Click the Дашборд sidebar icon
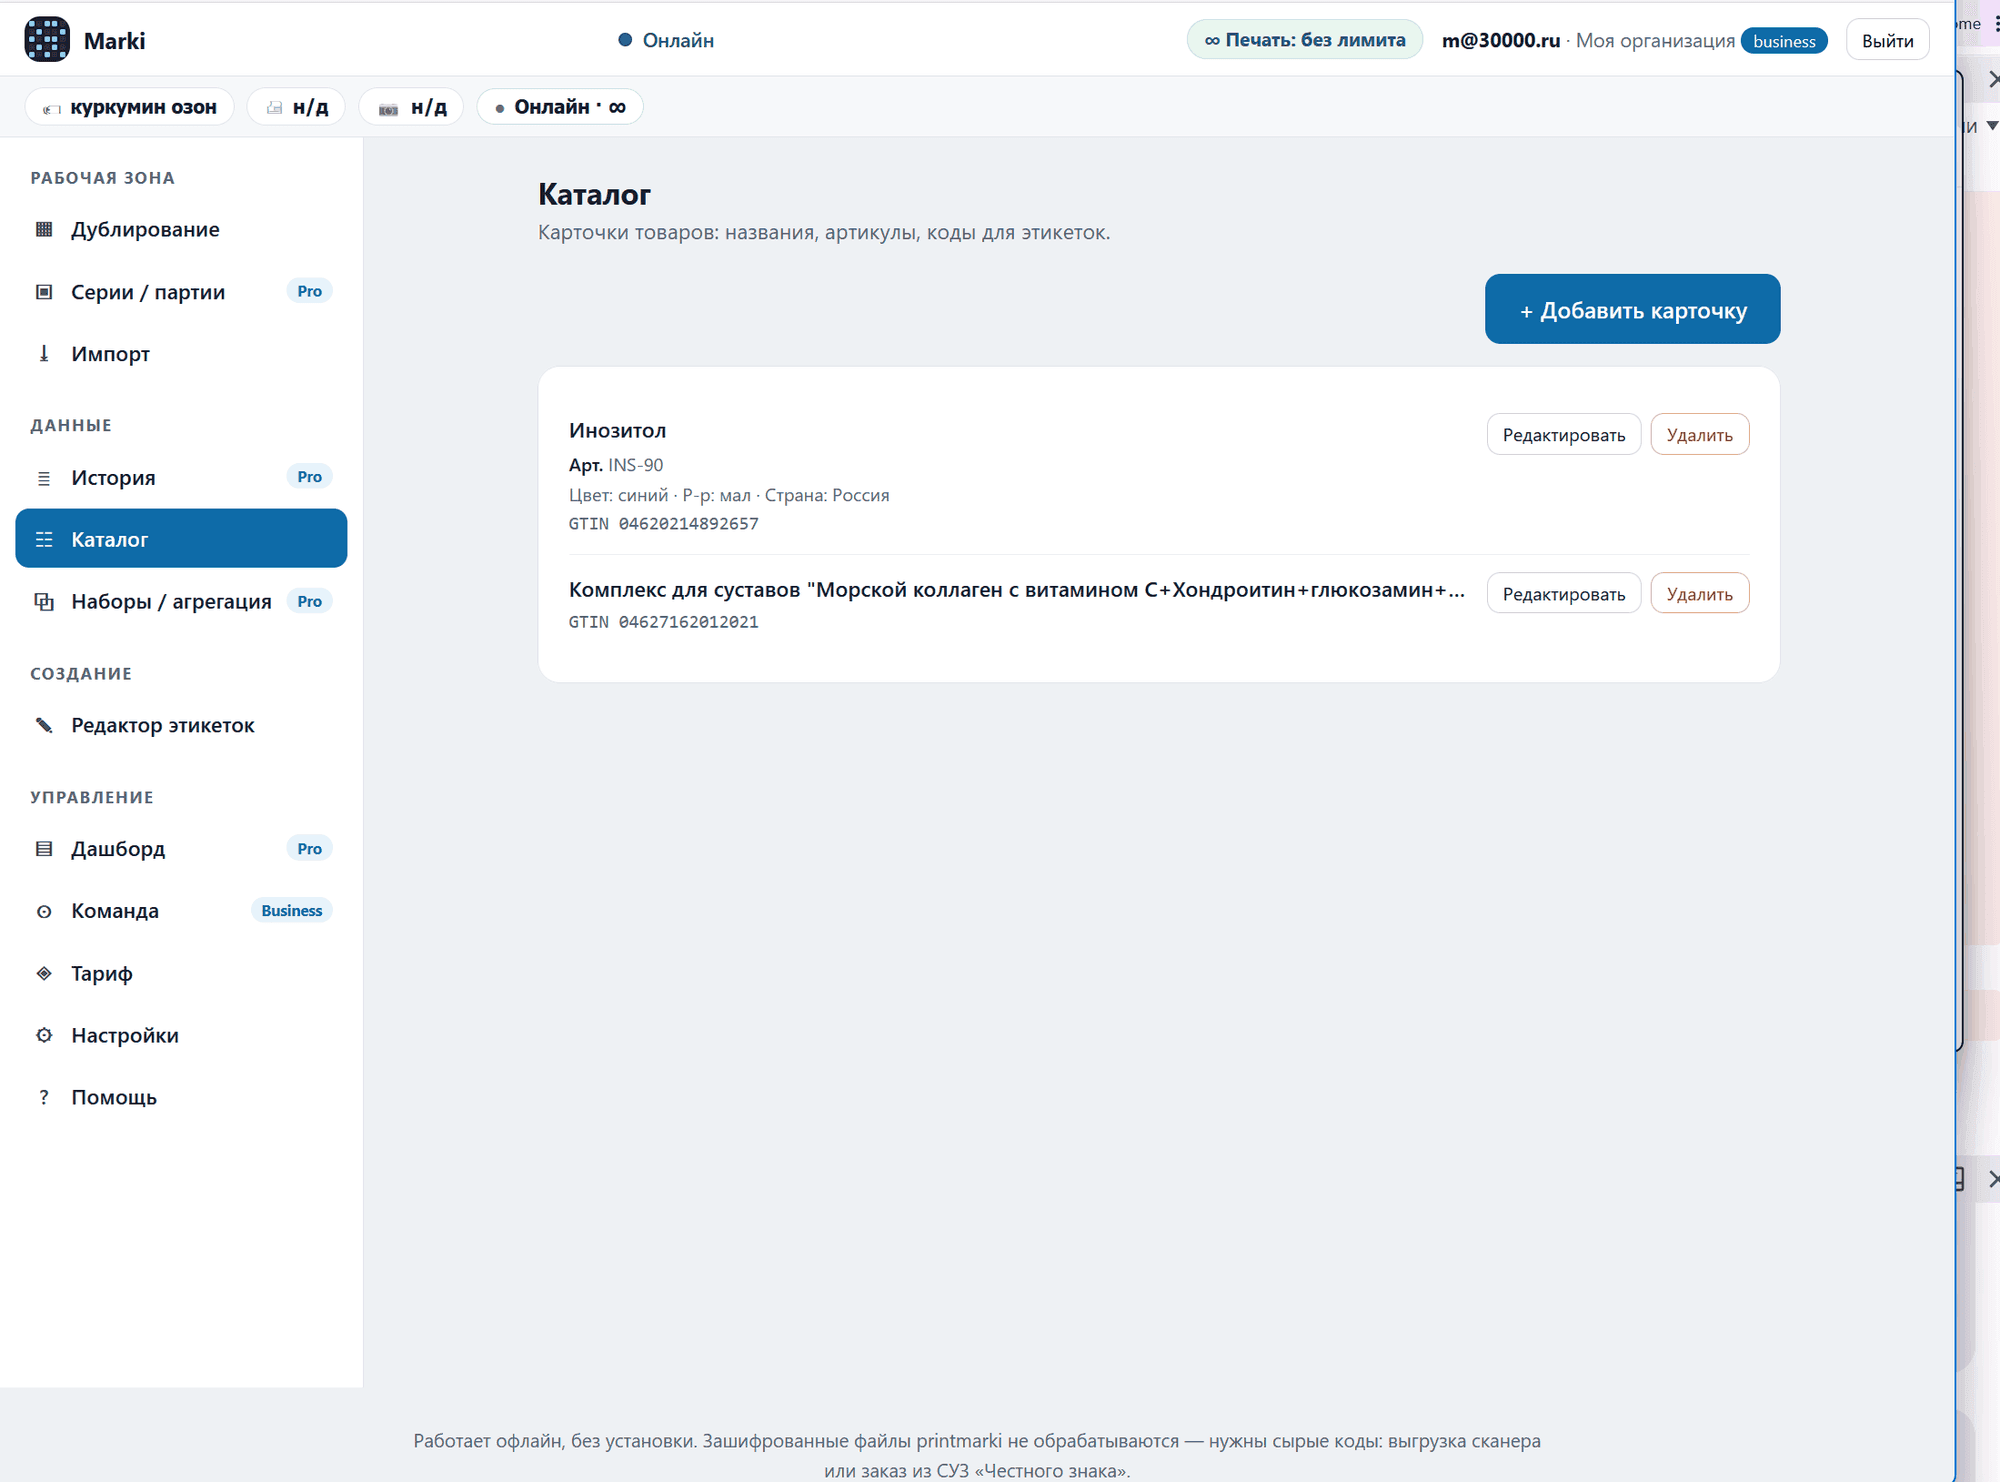 coord(44,849)
